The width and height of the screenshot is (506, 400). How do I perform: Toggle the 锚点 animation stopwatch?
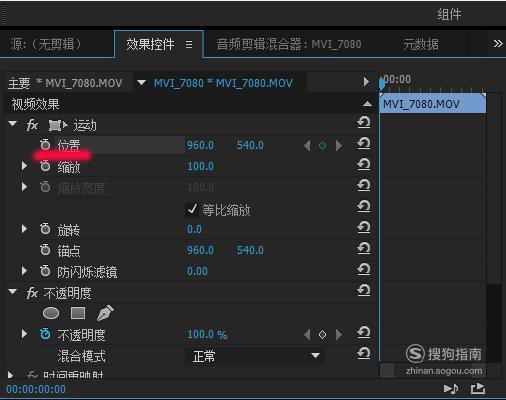pyautogui.click(x=45, y=250)
